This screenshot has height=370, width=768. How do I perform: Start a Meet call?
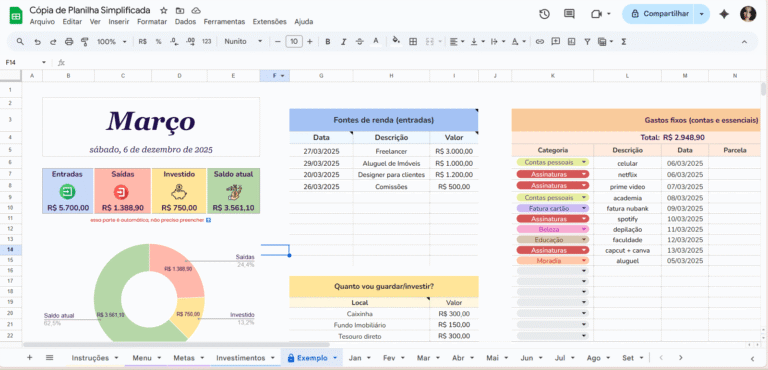click(600, 14)
